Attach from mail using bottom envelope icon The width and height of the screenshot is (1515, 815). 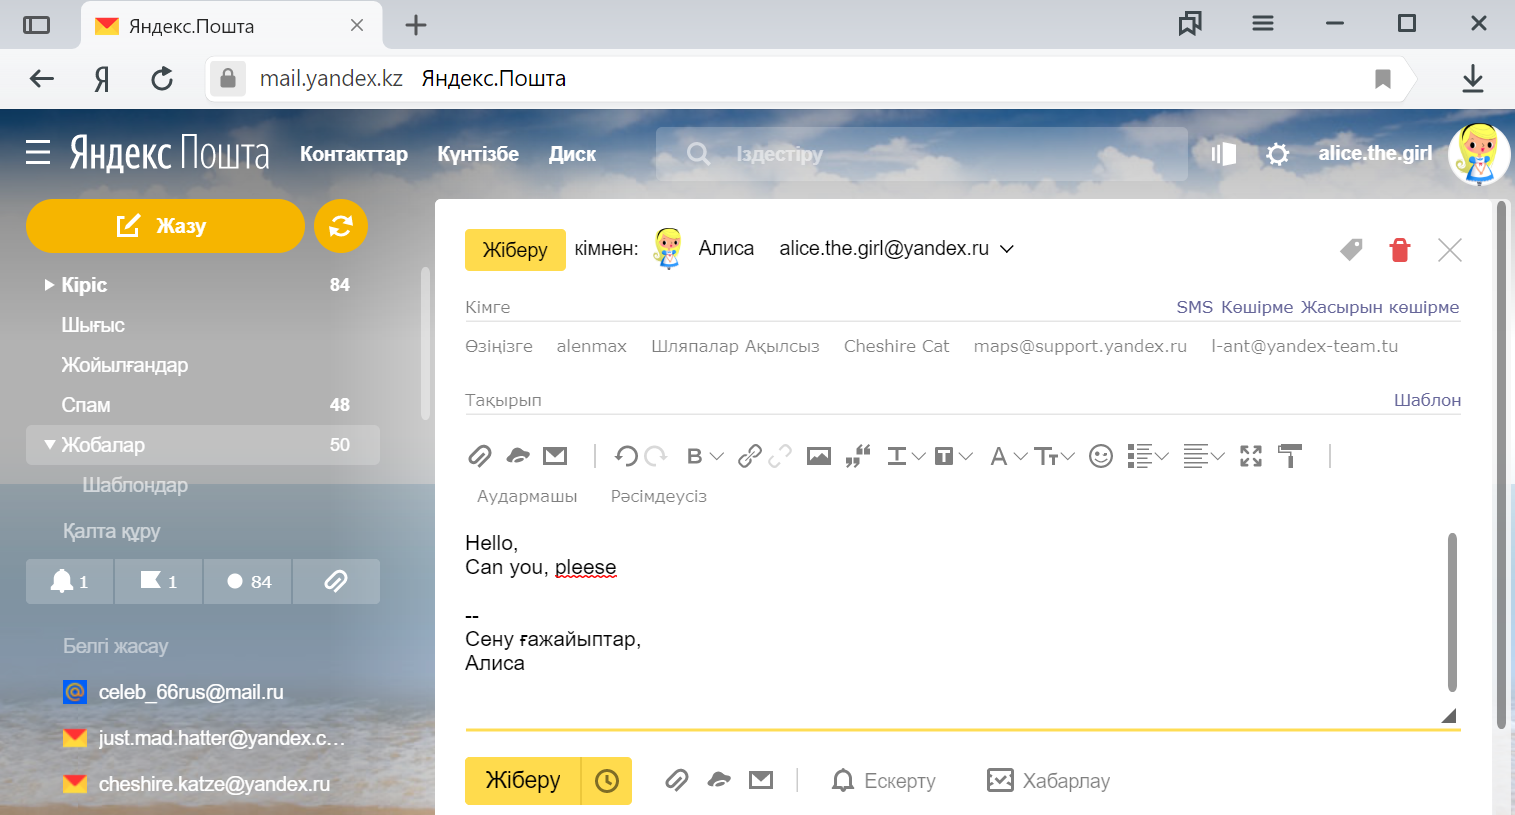coord(761,780)
